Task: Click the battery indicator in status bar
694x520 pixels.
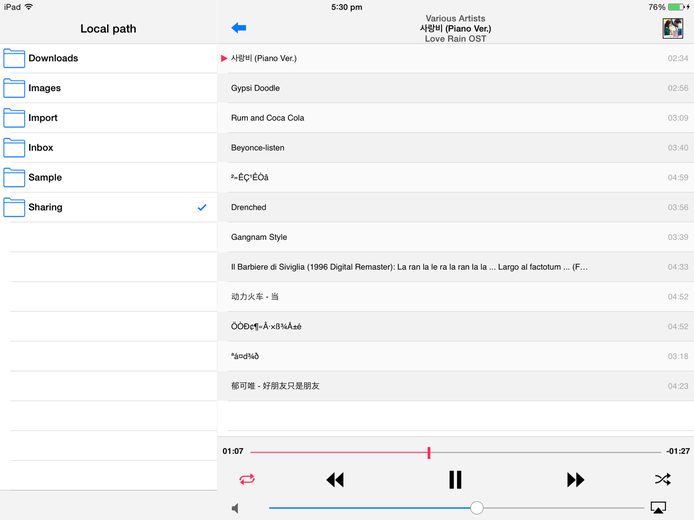Action: click(x=678, y=7)
